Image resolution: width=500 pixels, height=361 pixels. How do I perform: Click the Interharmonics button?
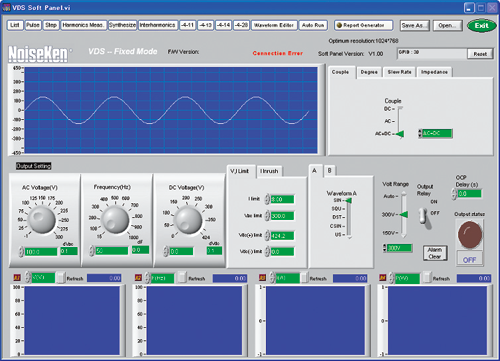[x=157, y=25]
